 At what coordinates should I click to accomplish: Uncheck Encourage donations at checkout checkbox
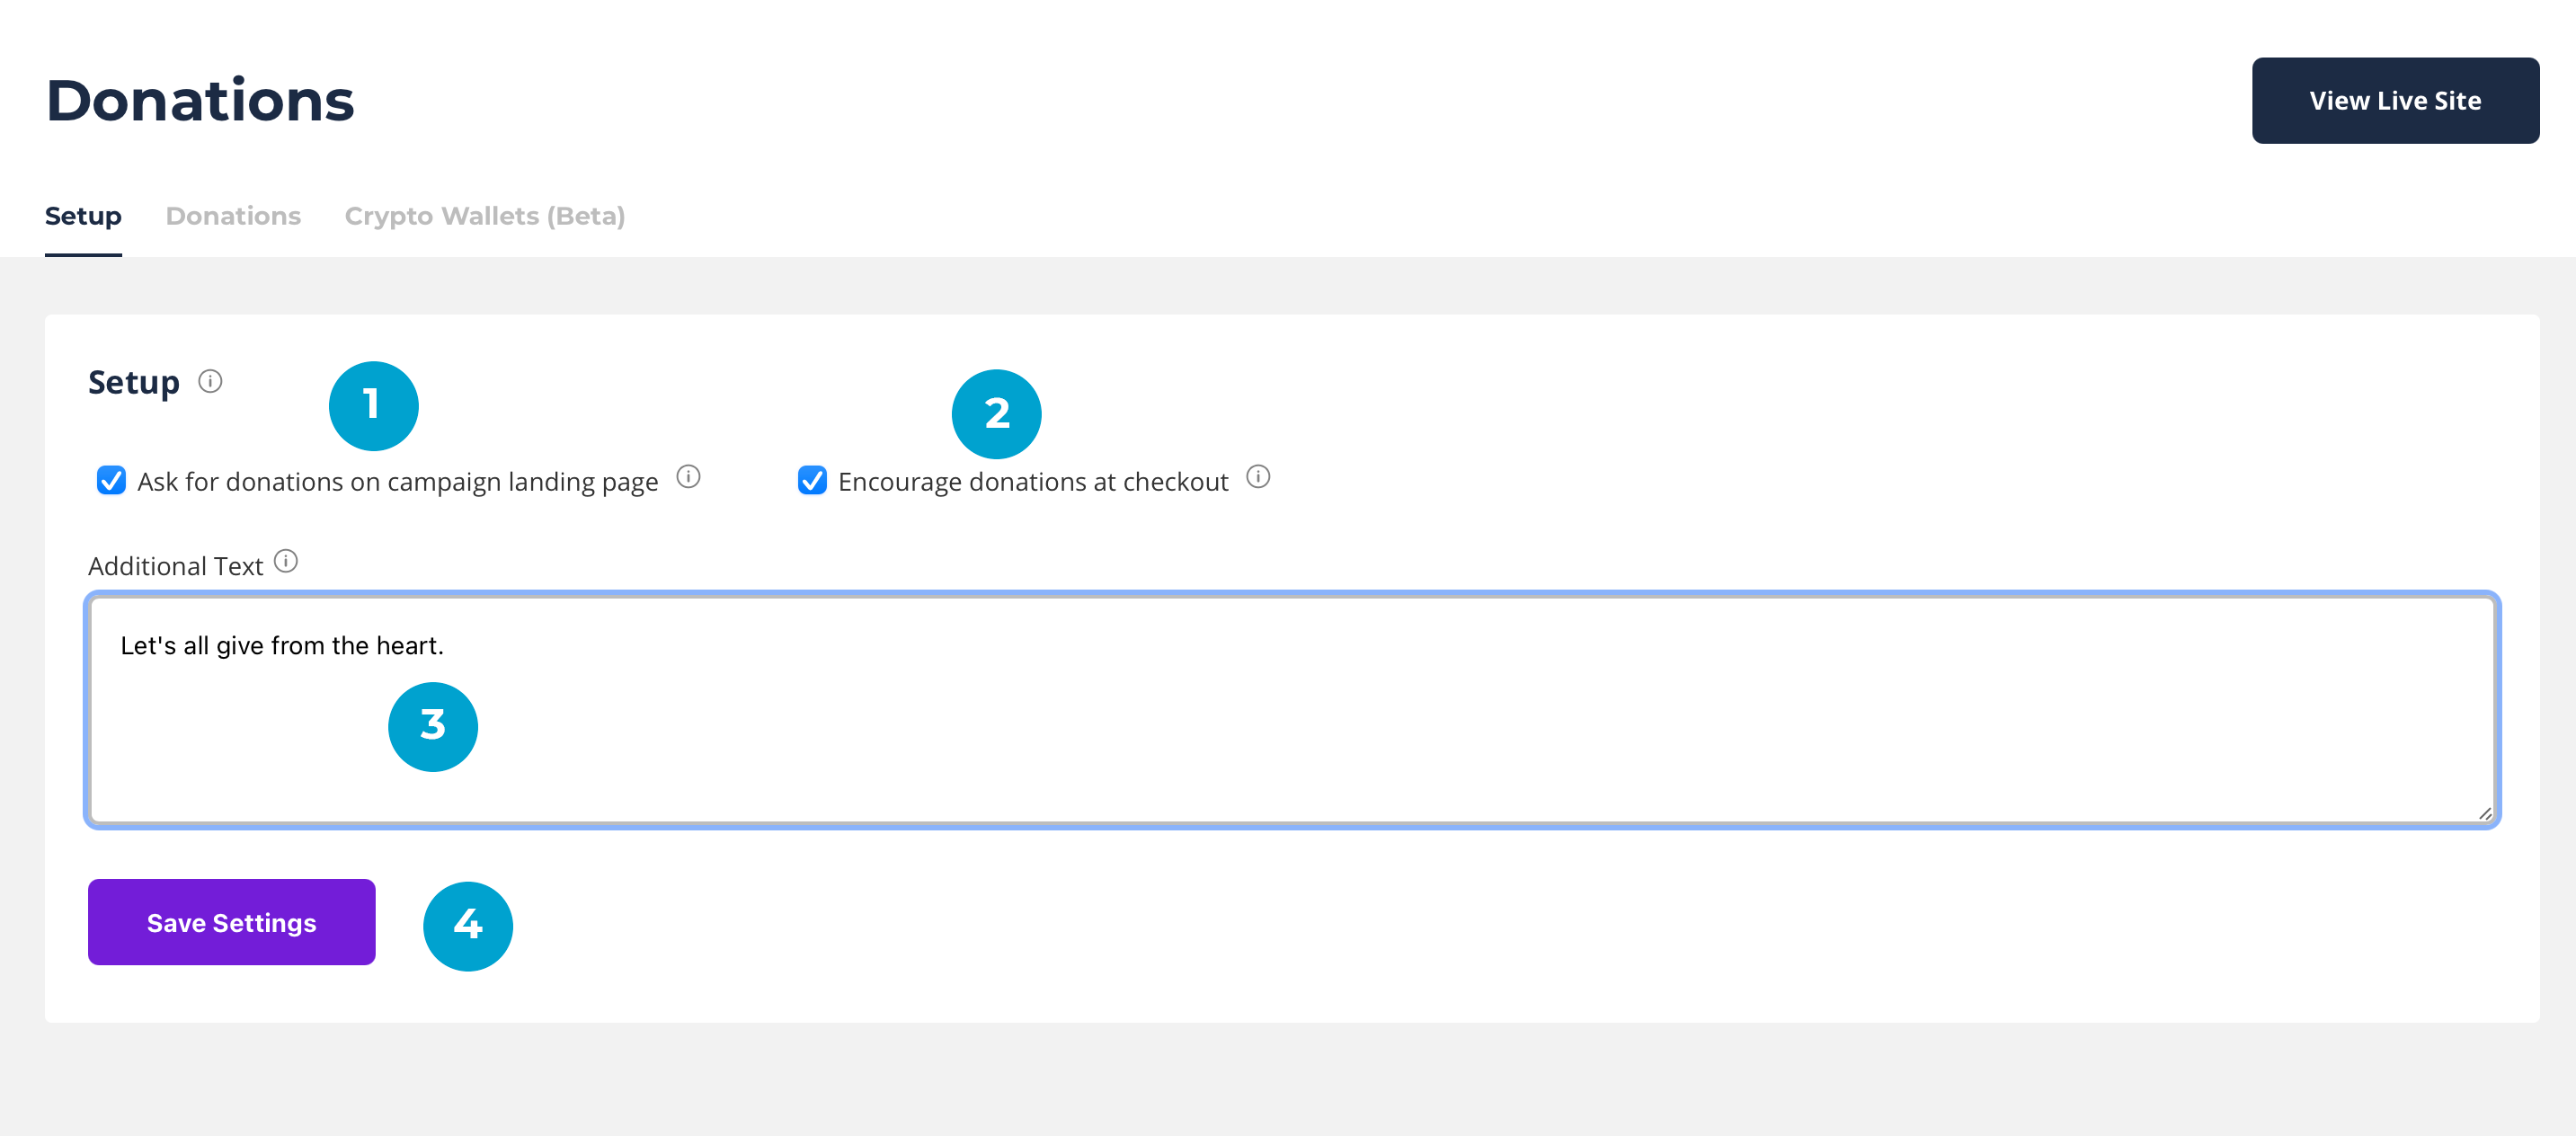[x=812, y=481]
